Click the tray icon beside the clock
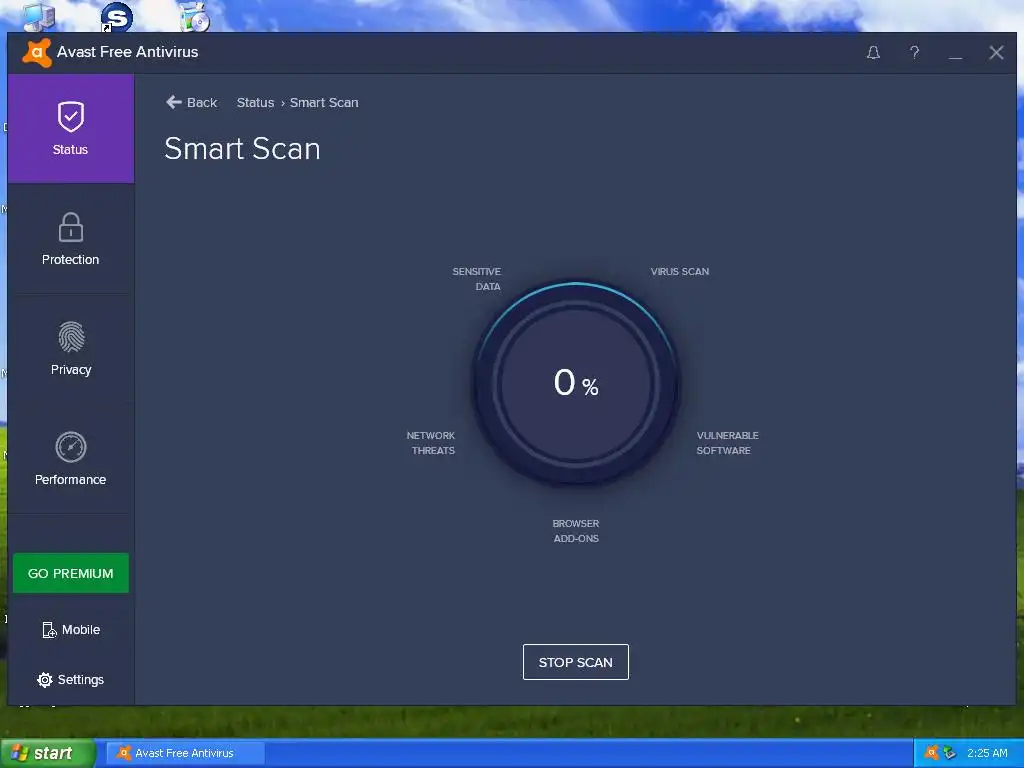Screen dimensions: 1024x768 coord(950,753)
